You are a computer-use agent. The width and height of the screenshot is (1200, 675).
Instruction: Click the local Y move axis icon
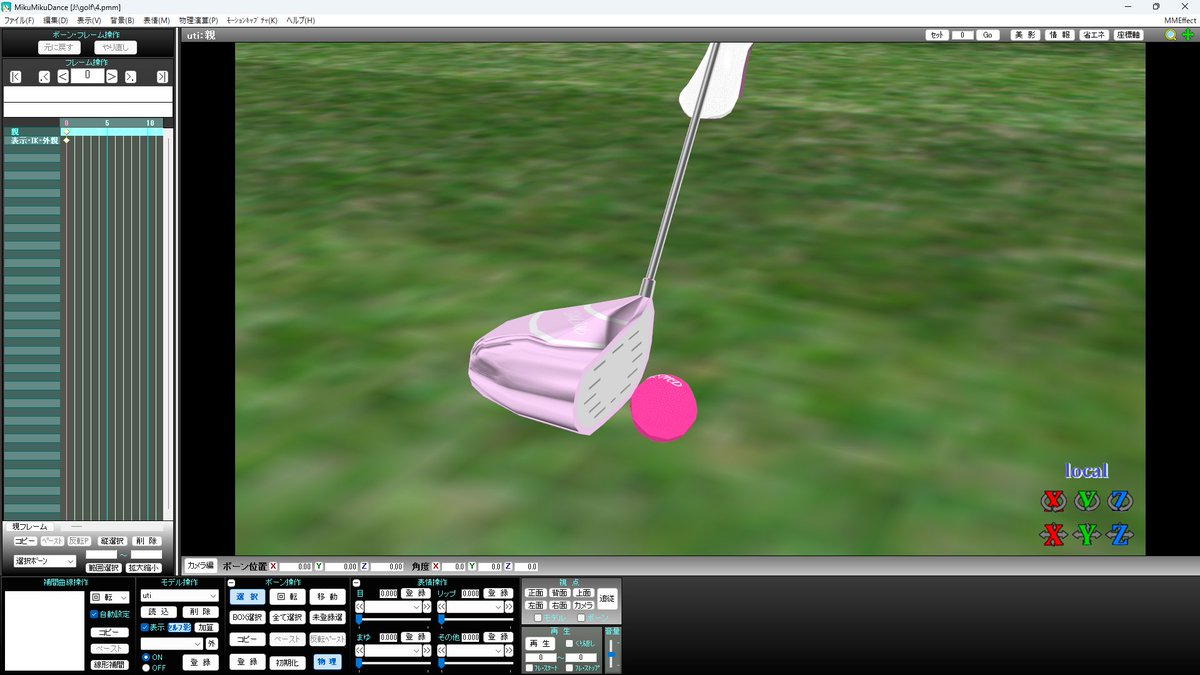coord(1087,534)
